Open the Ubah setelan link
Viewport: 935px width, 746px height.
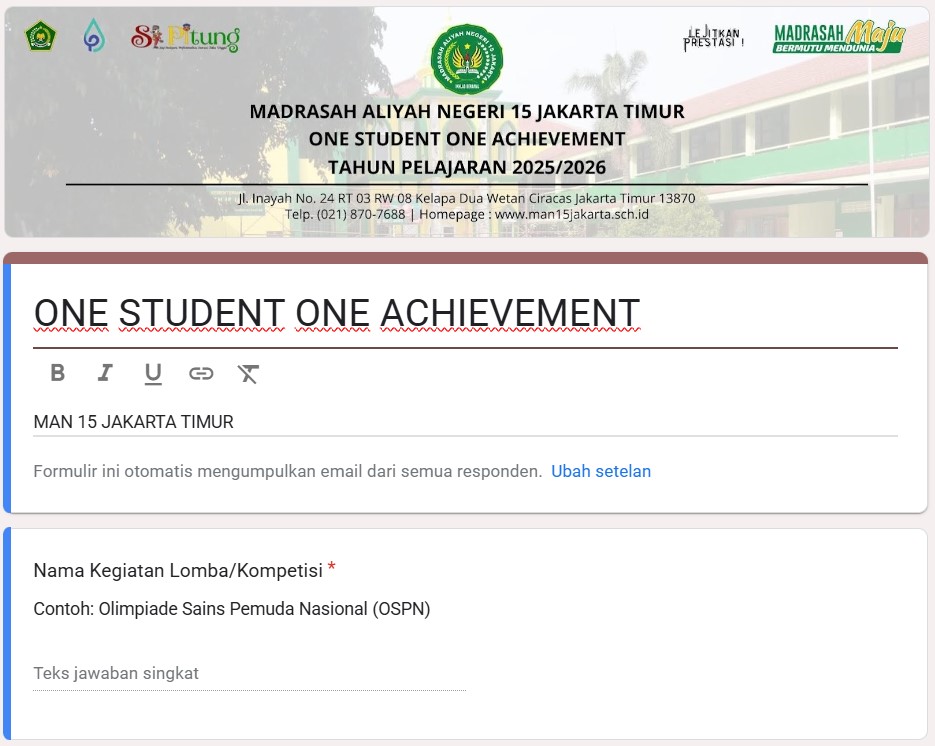pos(601,471)
